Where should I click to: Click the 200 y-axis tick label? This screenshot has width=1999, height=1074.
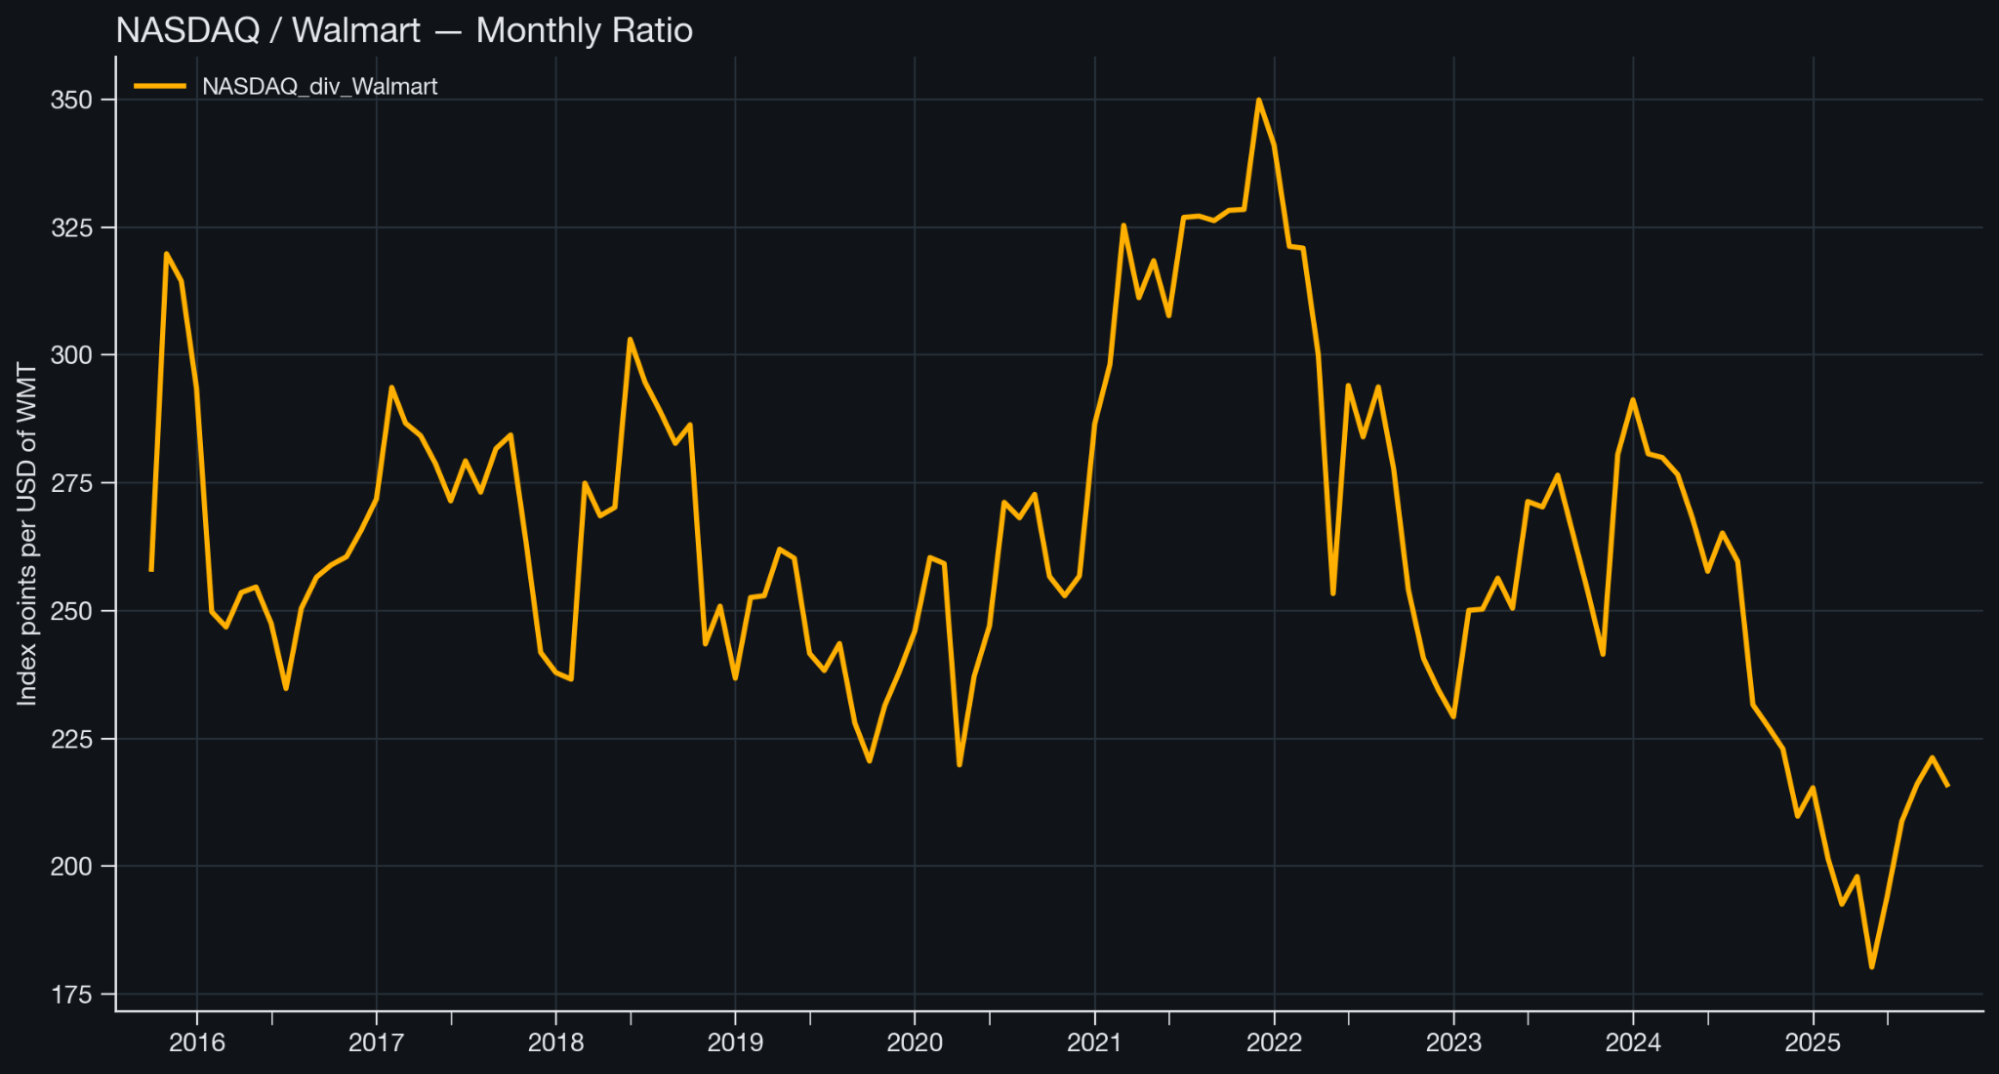[71, 866]
